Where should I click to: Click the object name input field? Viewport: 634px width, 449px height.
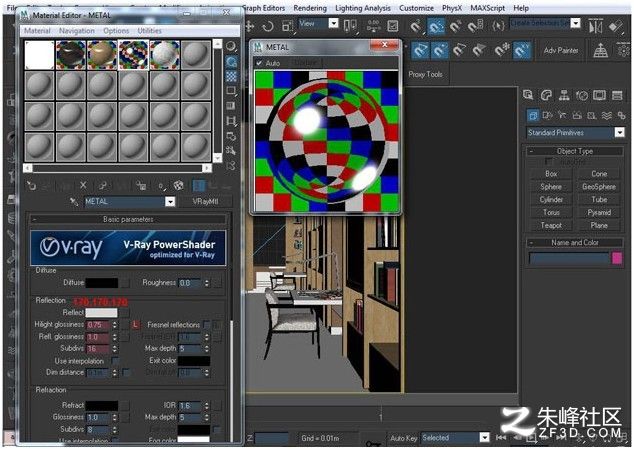(x=569, y=258)
